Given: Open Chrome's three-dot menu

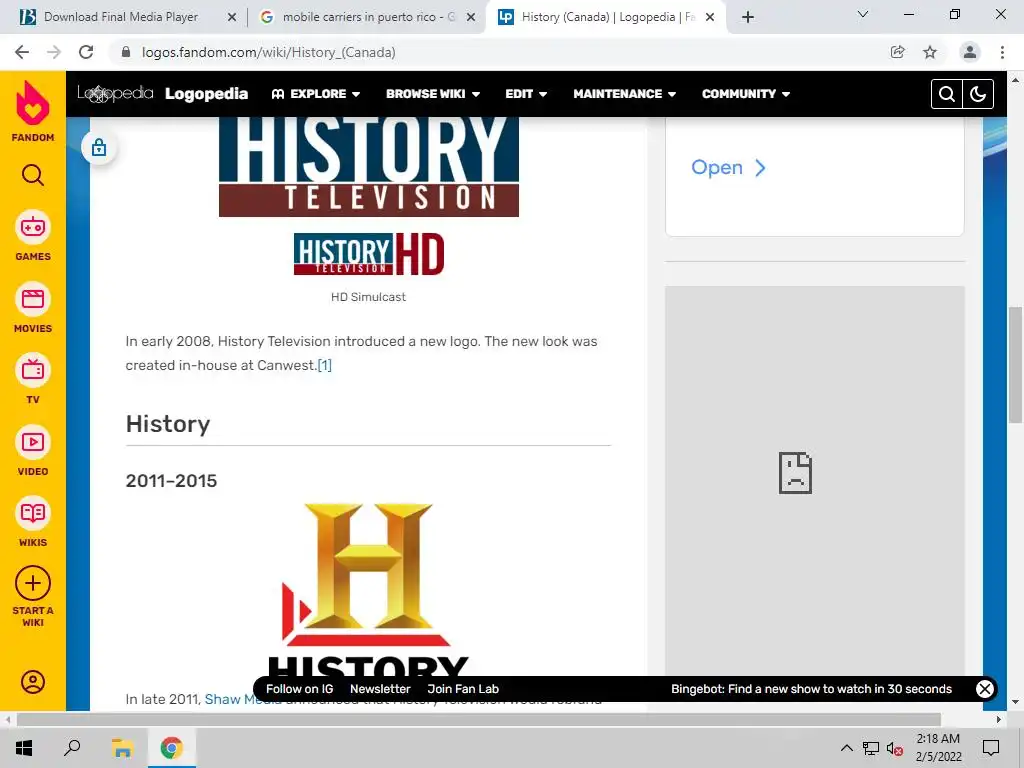Looking at the screenshot, I should tap(1002, 52).
